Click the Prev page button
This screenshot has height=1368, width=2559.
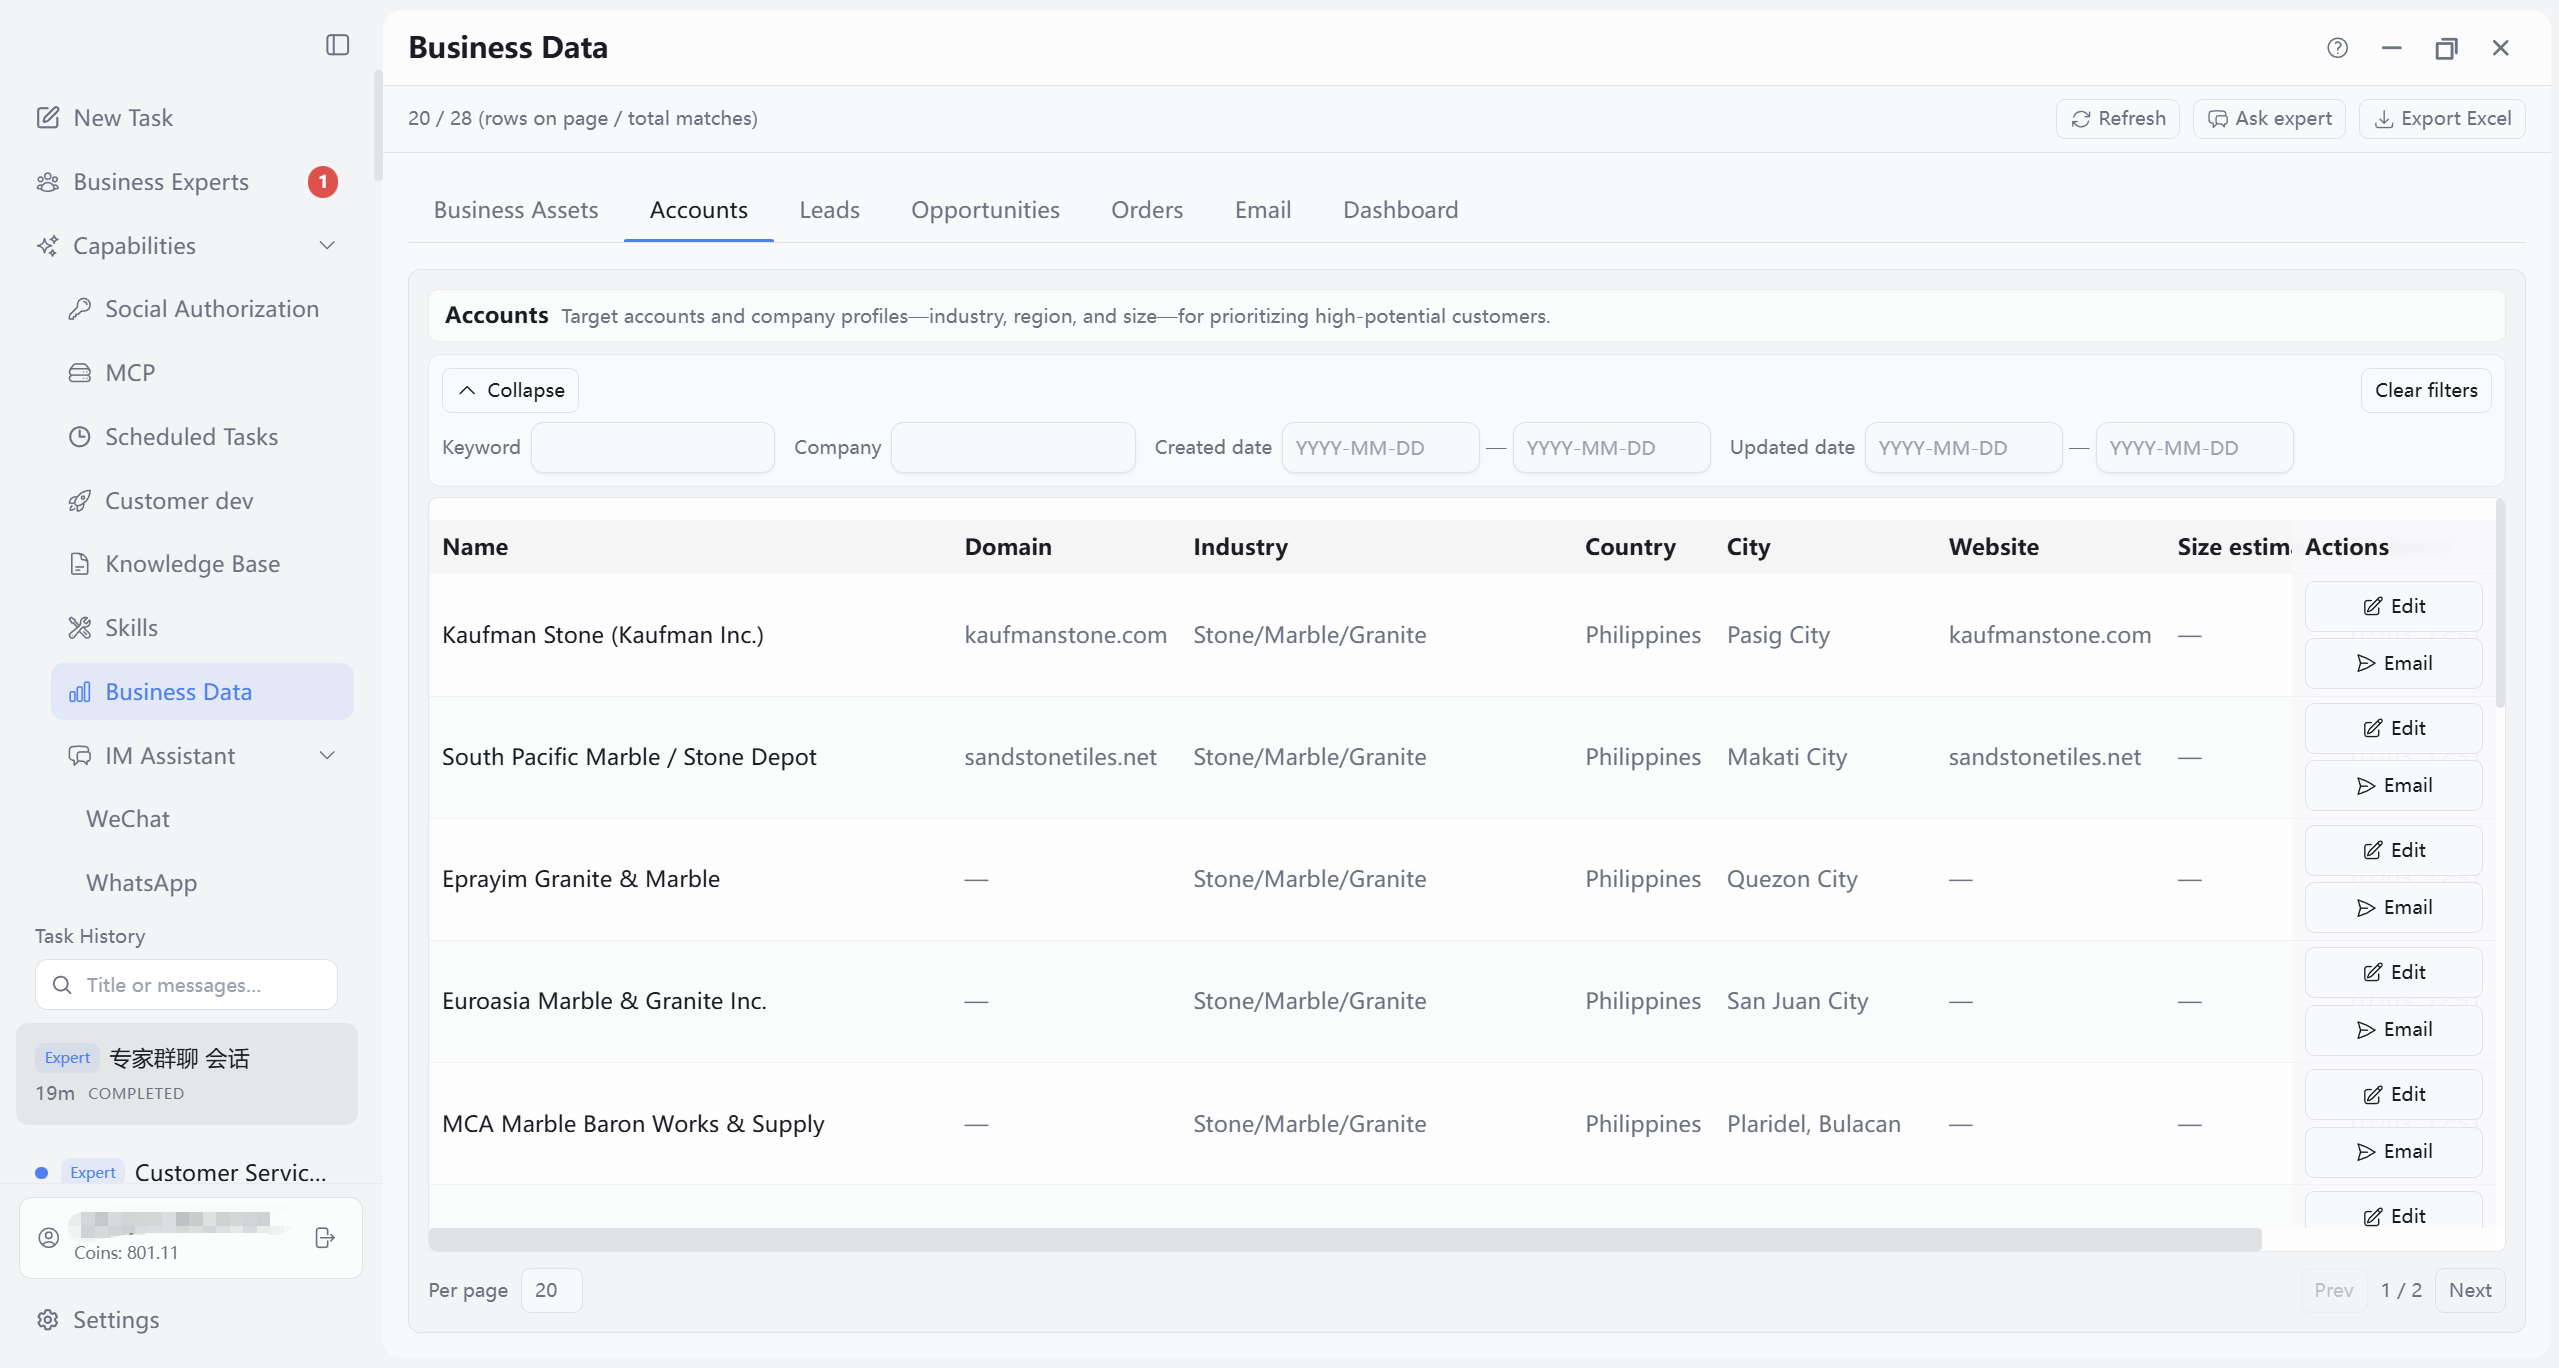[2333, 1290]
